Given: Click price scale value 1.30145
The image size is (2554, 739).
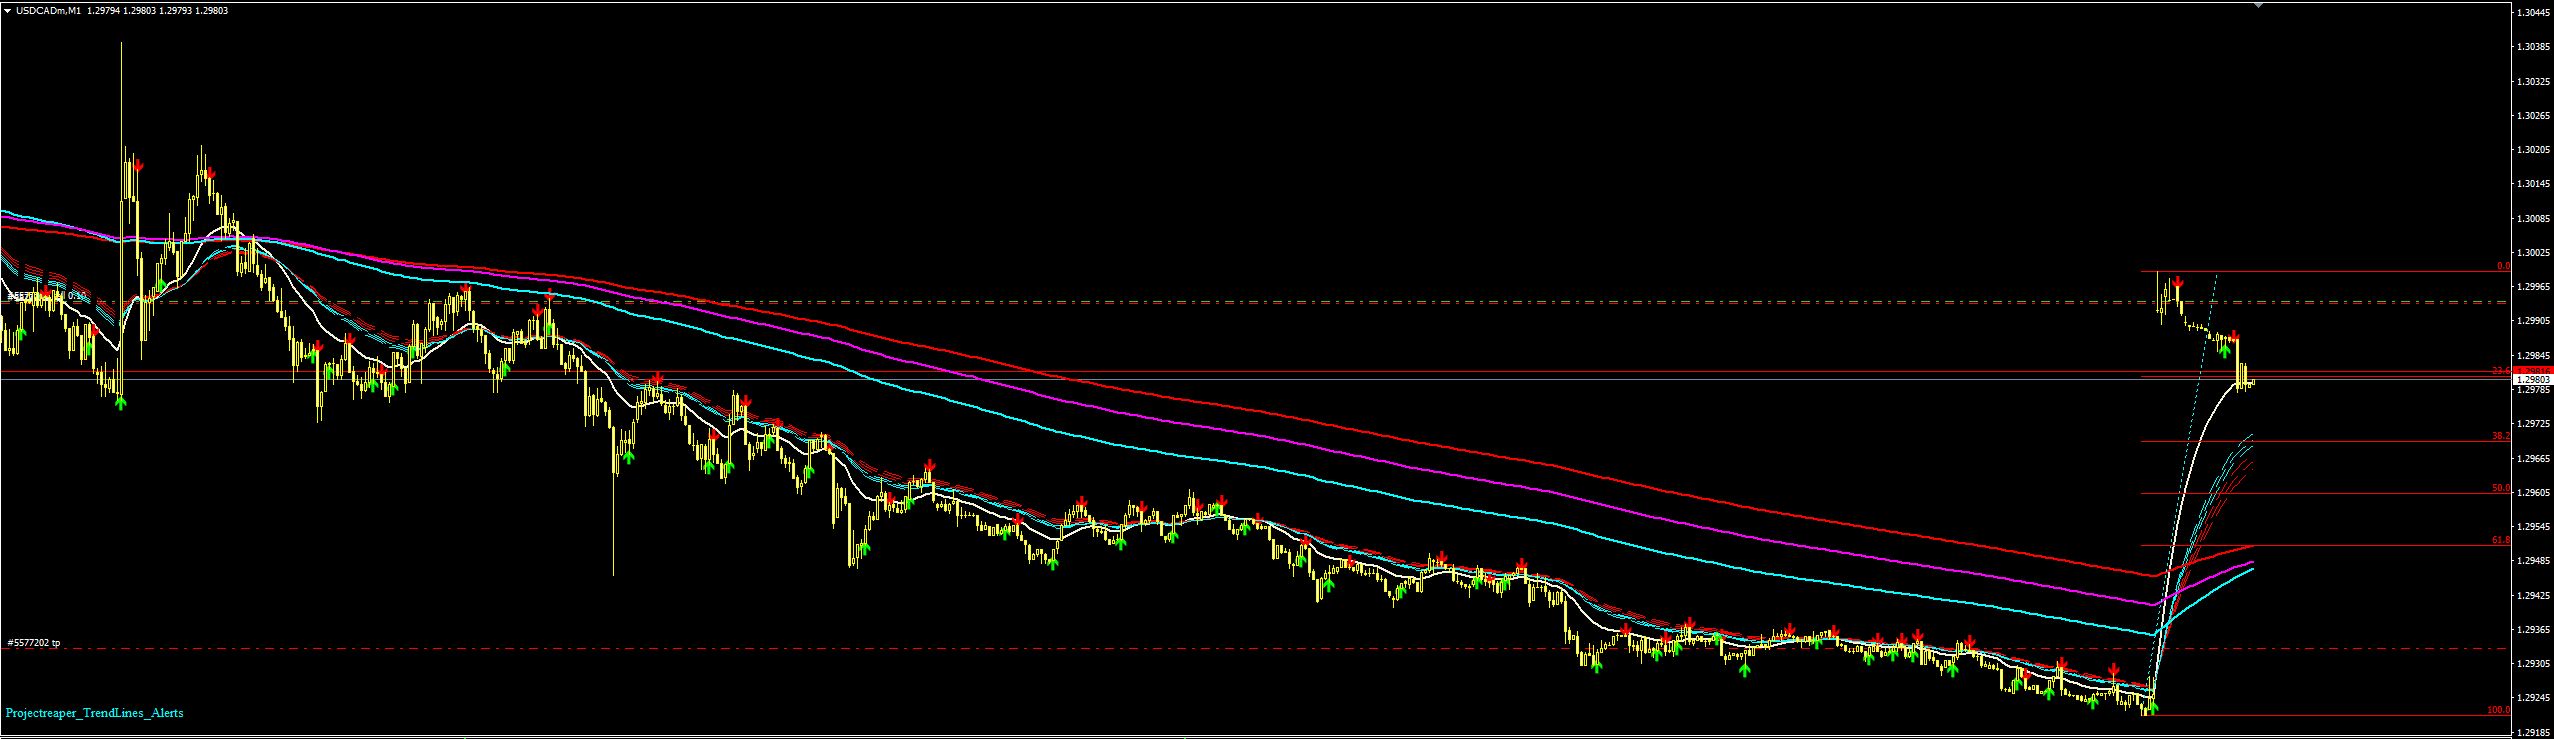Looking at the screenshot, I should coord(2531,184).
